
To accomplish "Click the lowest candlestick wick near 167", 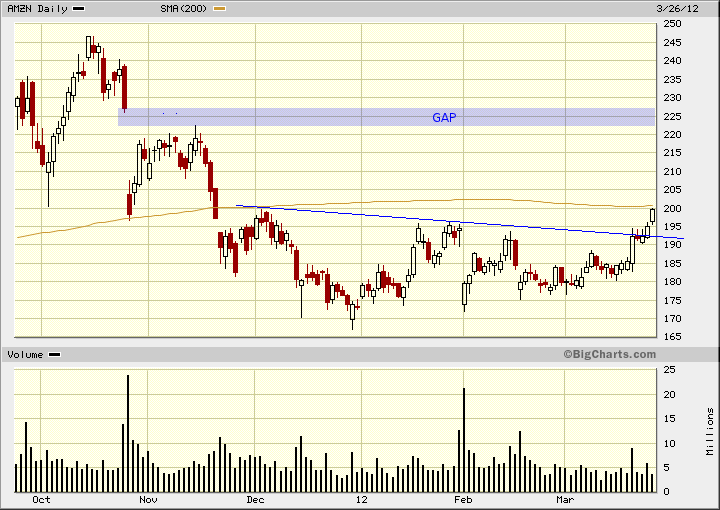I will [353, 316].
